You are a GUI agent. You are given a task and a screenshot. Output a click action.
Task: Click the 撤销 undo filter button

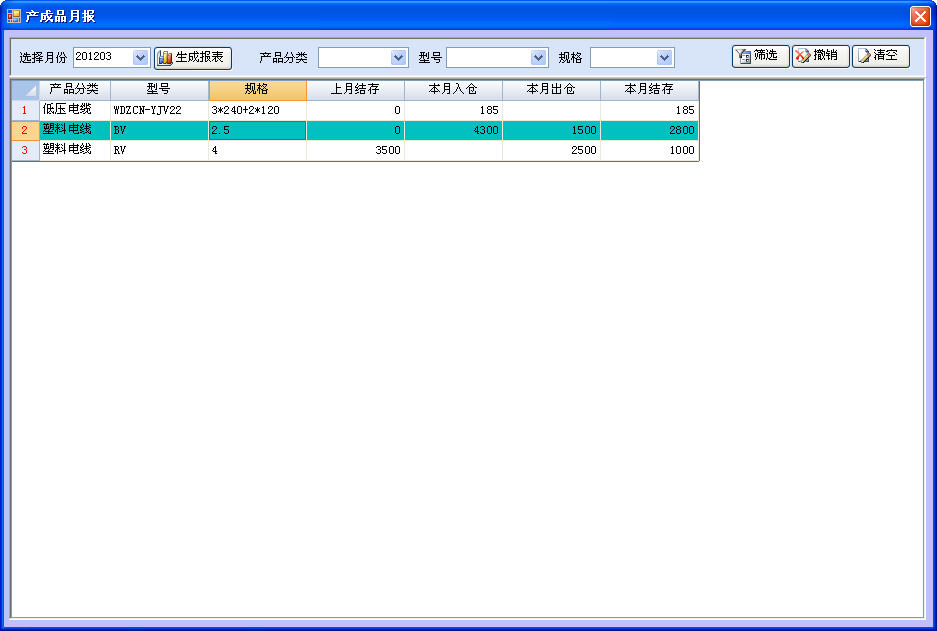point(820,56)
